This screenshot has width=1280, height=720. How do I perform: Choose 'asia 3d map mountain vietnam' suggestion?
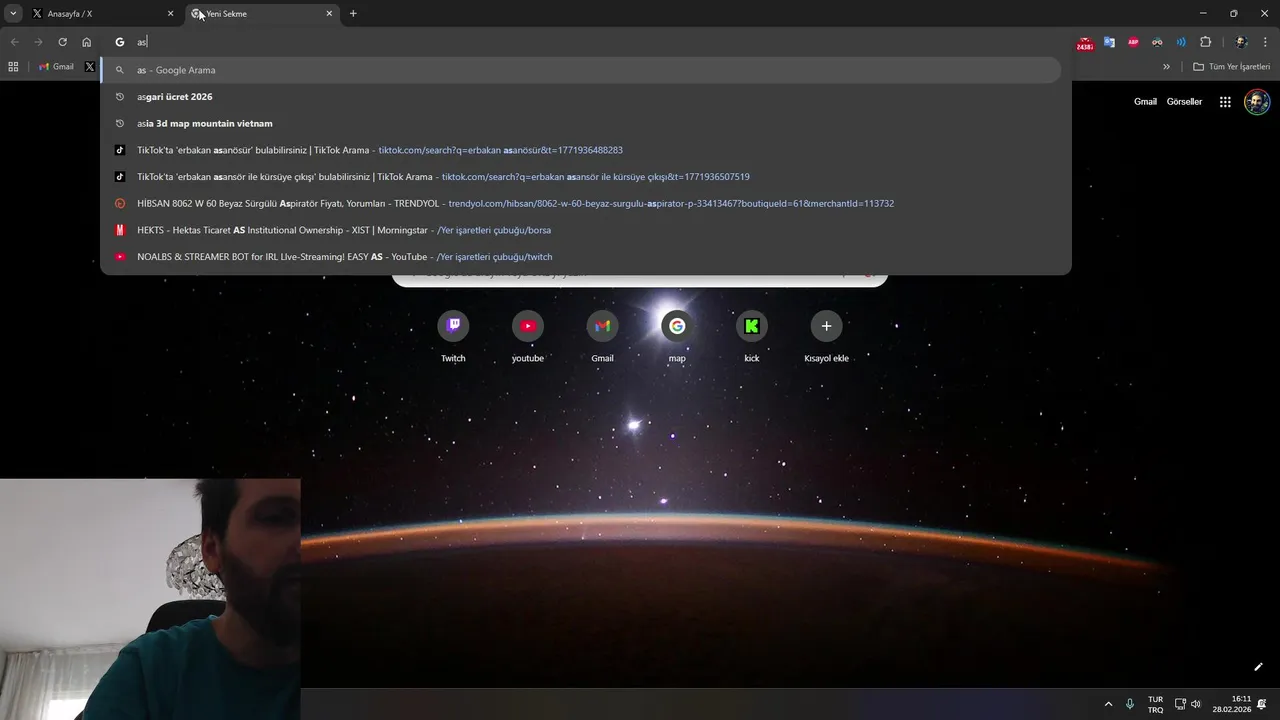(x=581, y=123)
